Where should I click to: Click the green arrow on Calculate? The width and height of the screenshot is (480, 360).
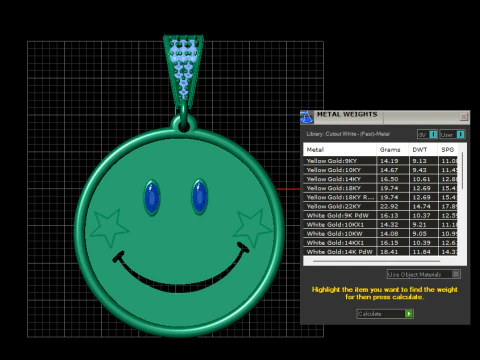[x=409, y=314]
